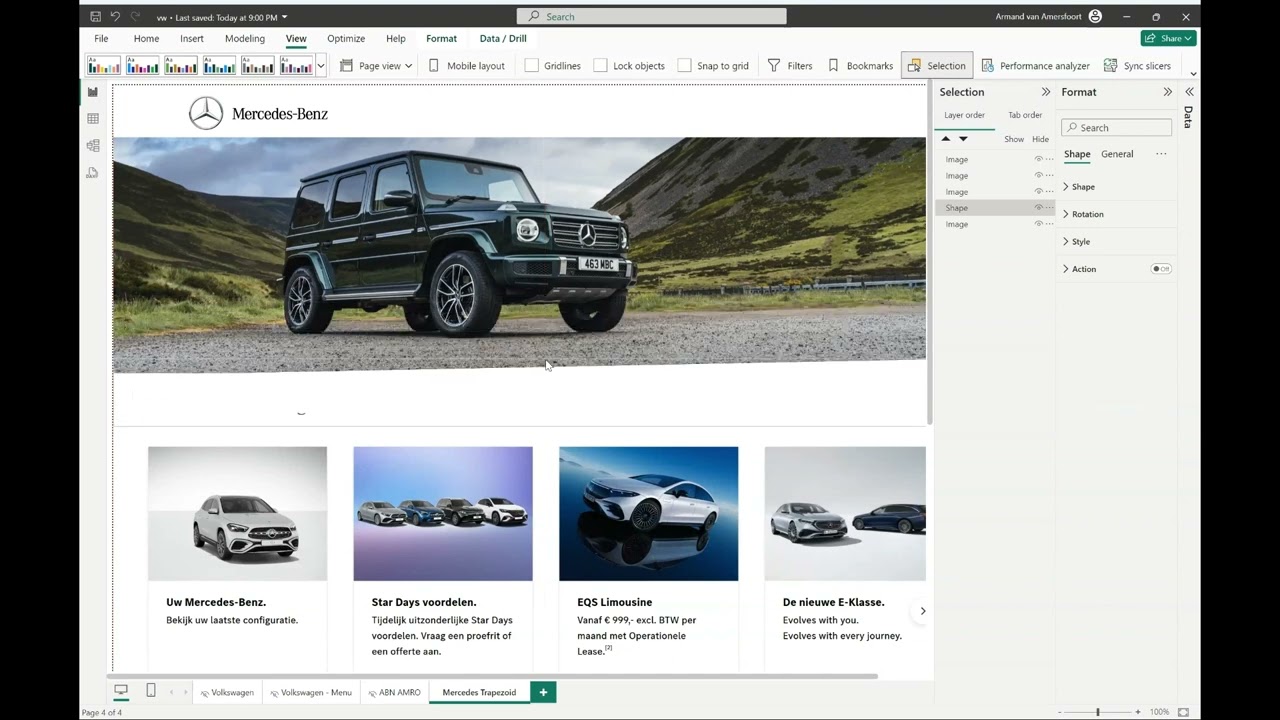Expand the Data pane

point(1189,92)
